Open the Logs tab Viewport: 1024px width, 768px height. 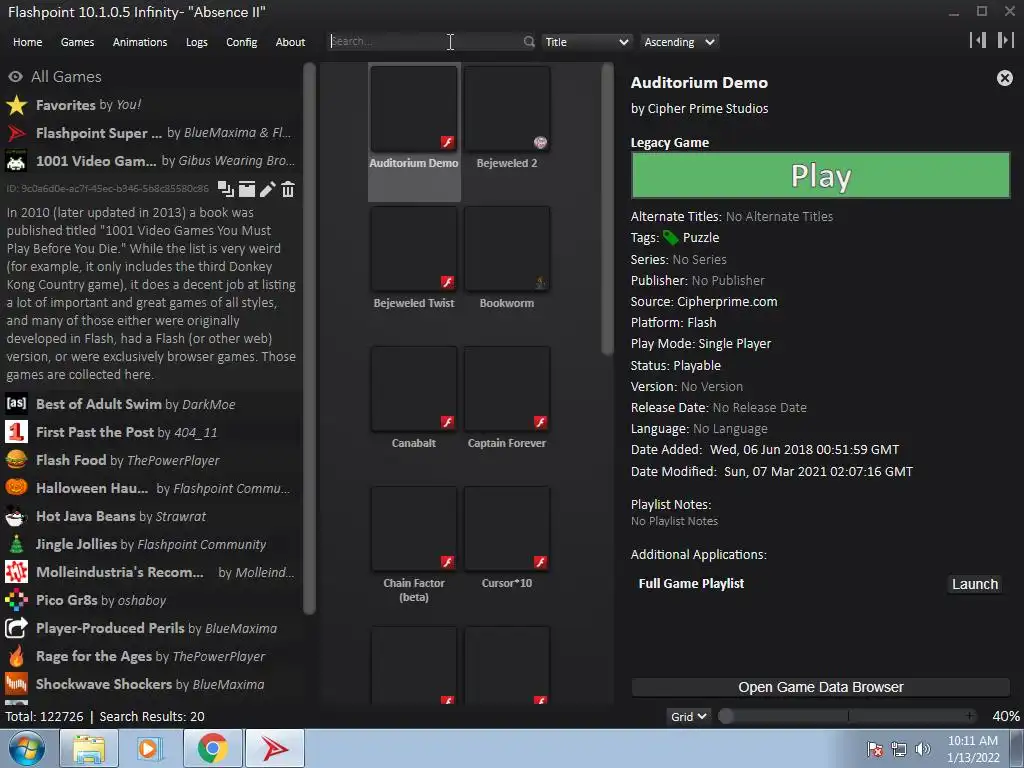(x=197, y=42)
